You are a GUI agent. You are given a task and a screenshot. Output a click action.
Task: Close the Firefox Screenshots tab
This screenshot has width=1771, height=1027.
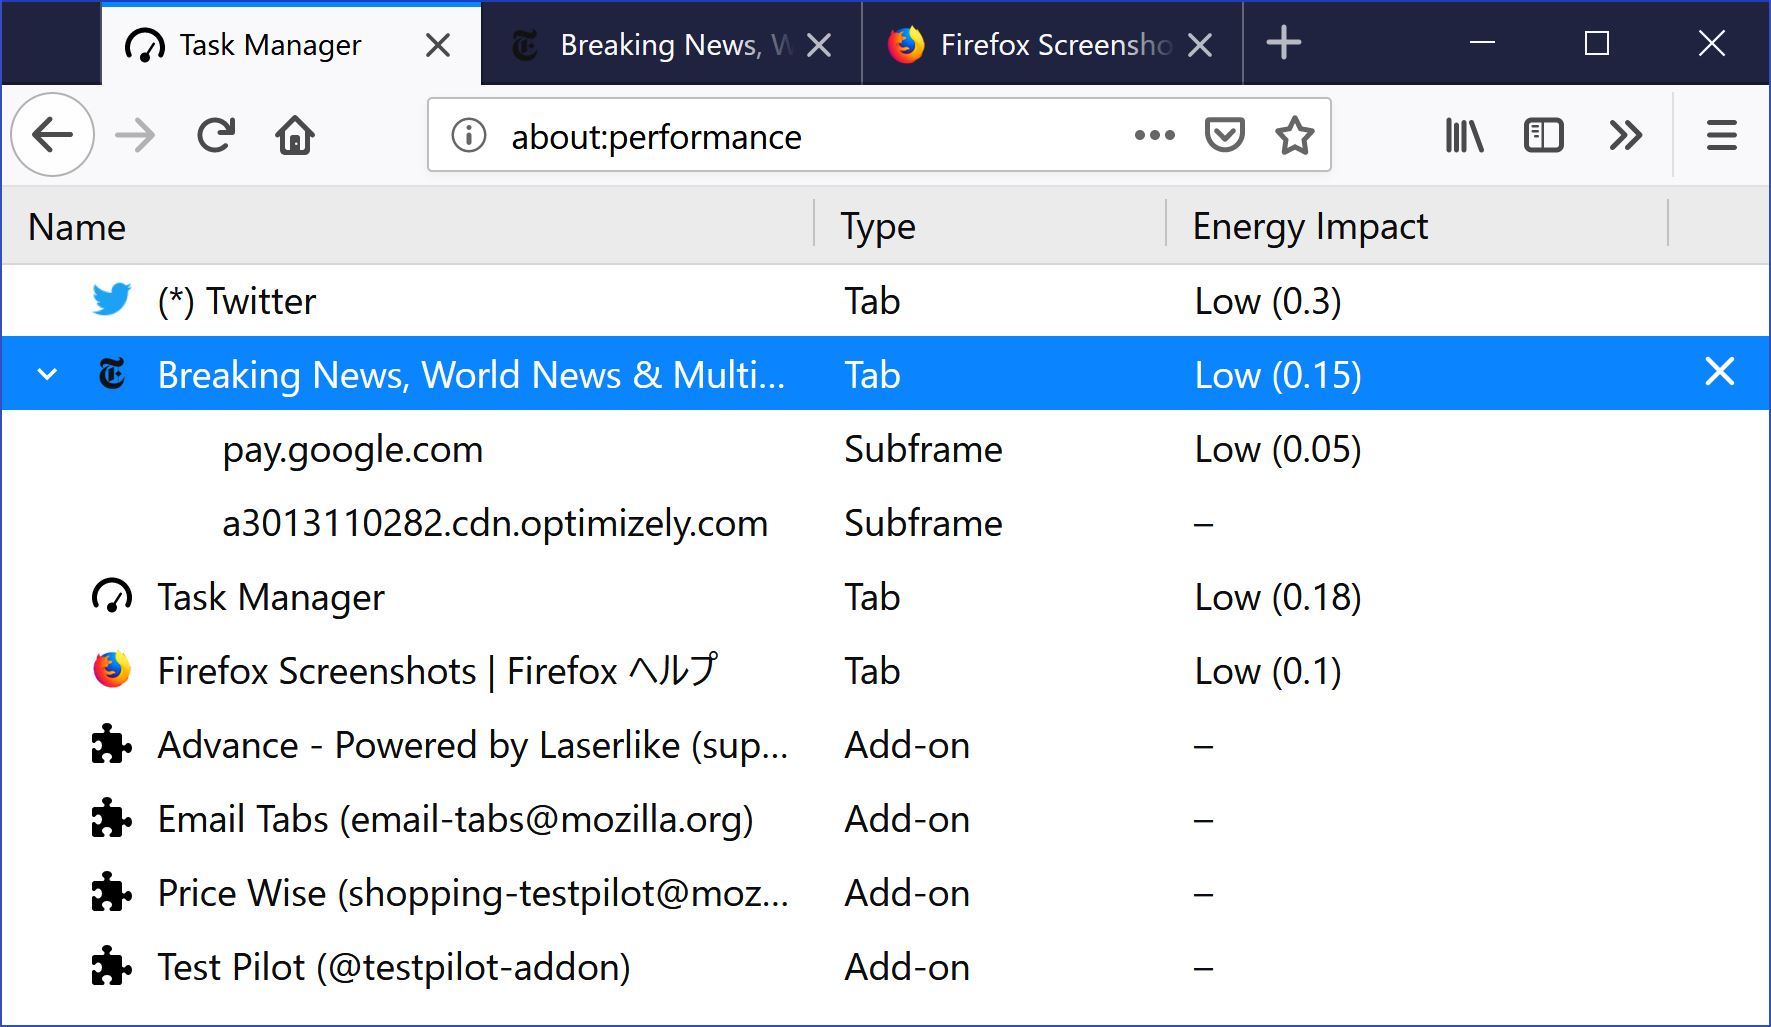point(1200,45)
